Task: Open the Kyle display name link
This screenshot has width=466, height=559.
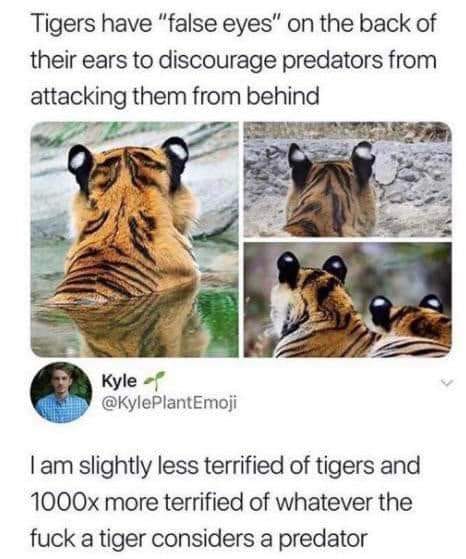Action: pos(119,381)
